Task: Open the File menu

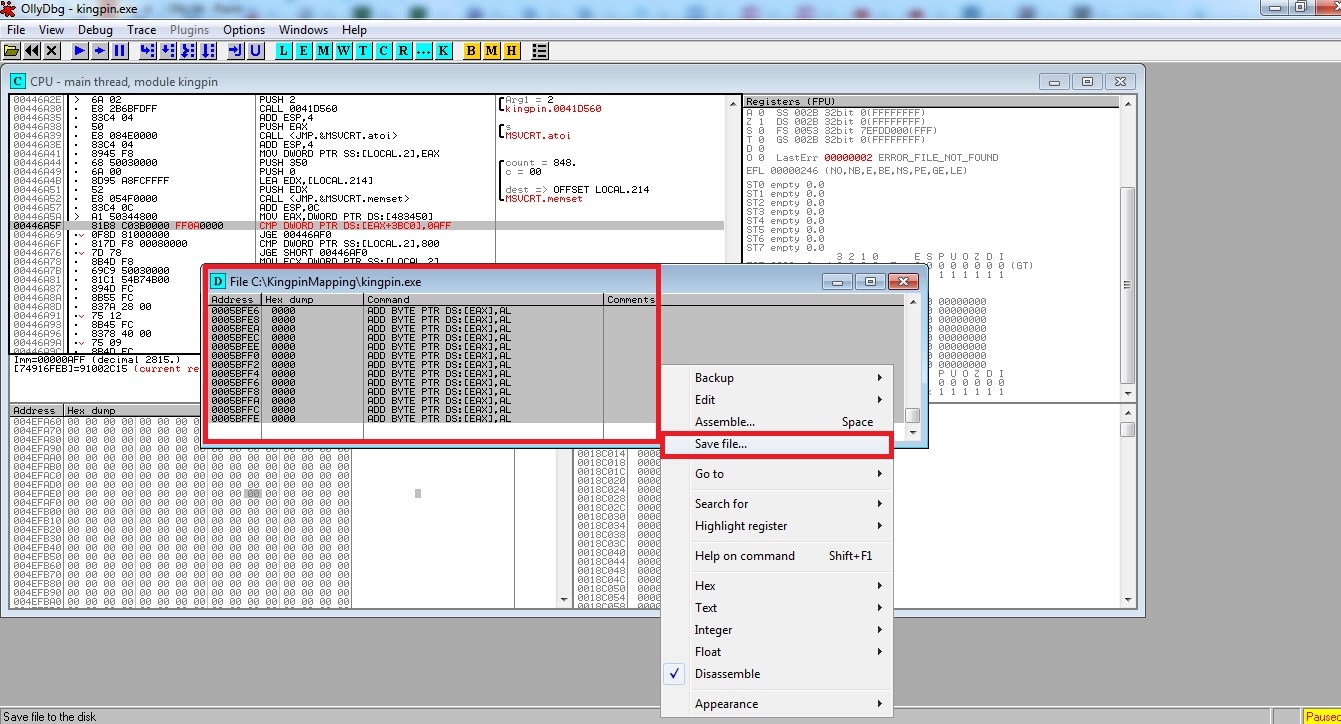Action: pyautogui.click(x=16, y=30)
